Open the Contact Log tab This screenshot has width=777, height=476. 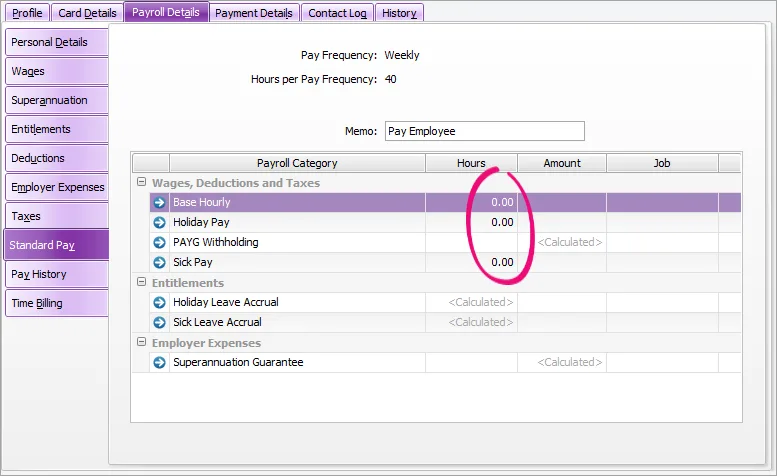click(337, 13)
